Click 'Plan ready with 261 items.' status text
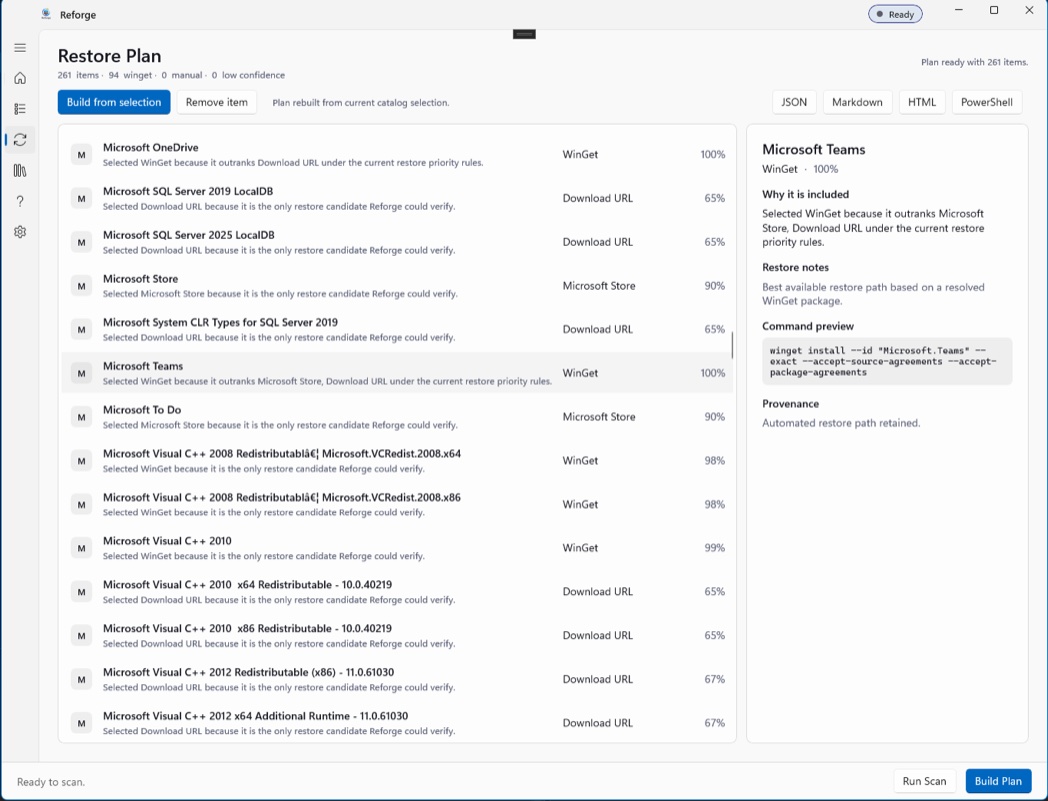1048x801 pixels. click(974, 62)
